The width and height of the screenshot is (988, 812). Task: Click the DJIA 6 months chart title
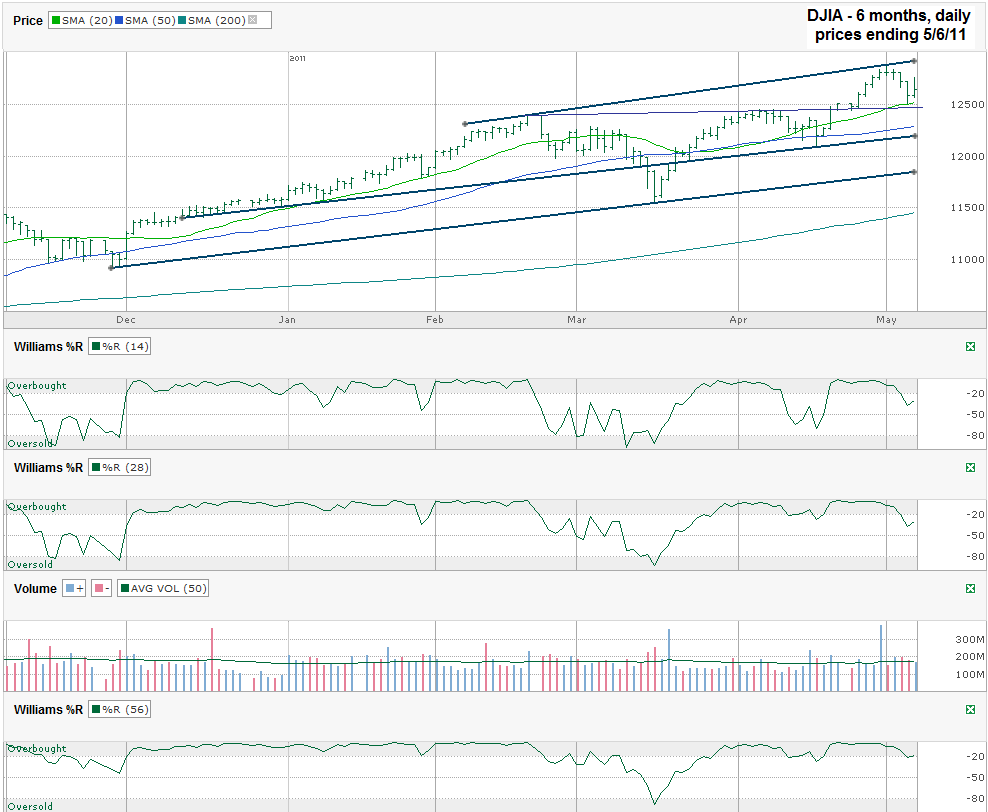coord(890,25)
